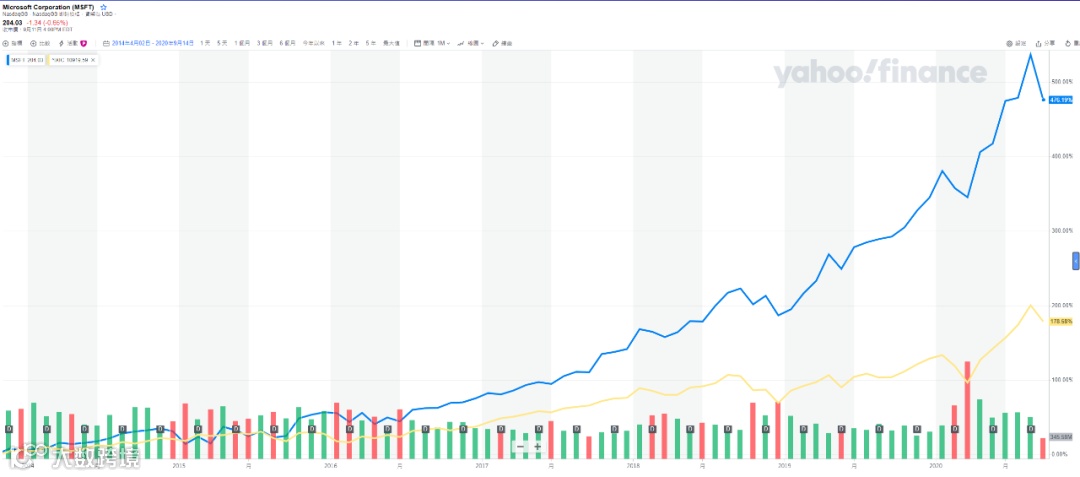The height and width of the screenshot is (477, 1080).
Task: Open the 1M interval dropdown
Action: tap(432, 43)
